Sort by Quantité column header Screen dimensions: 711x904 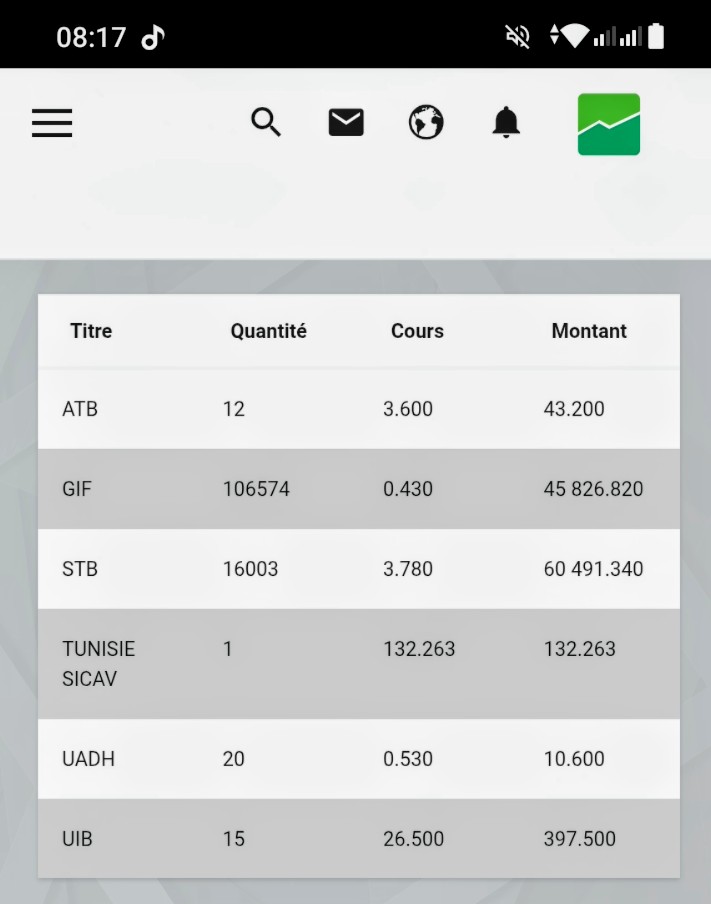[268, 331]
